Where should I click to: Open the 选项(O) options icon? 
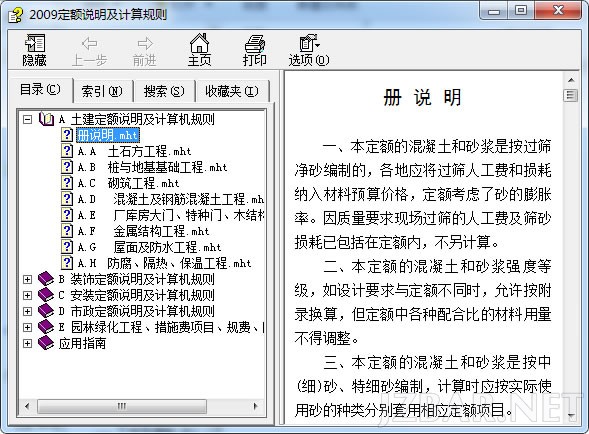(x=309, y=43)
